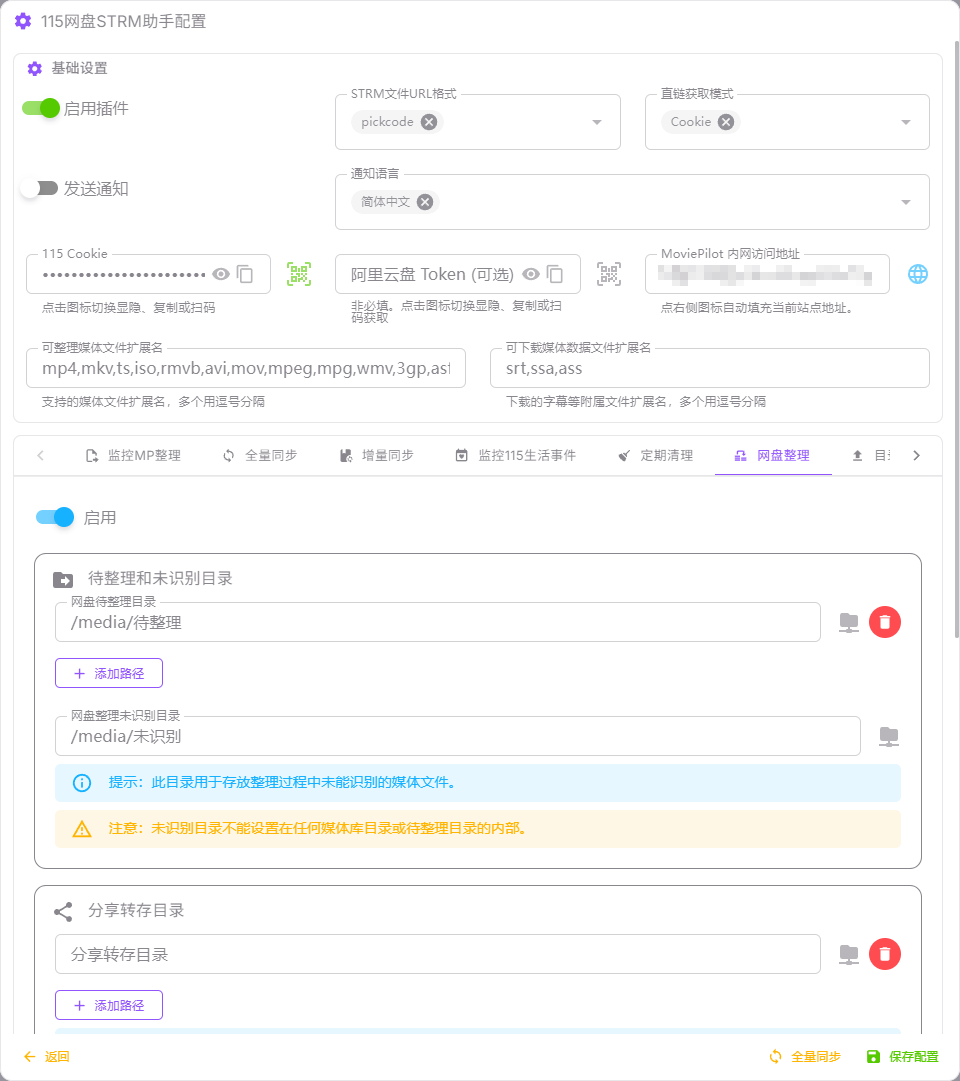This screenshot has width=960, height=1081.
Task: Click the Aliyun Token QR scan icon
Action: coord(609,274)
